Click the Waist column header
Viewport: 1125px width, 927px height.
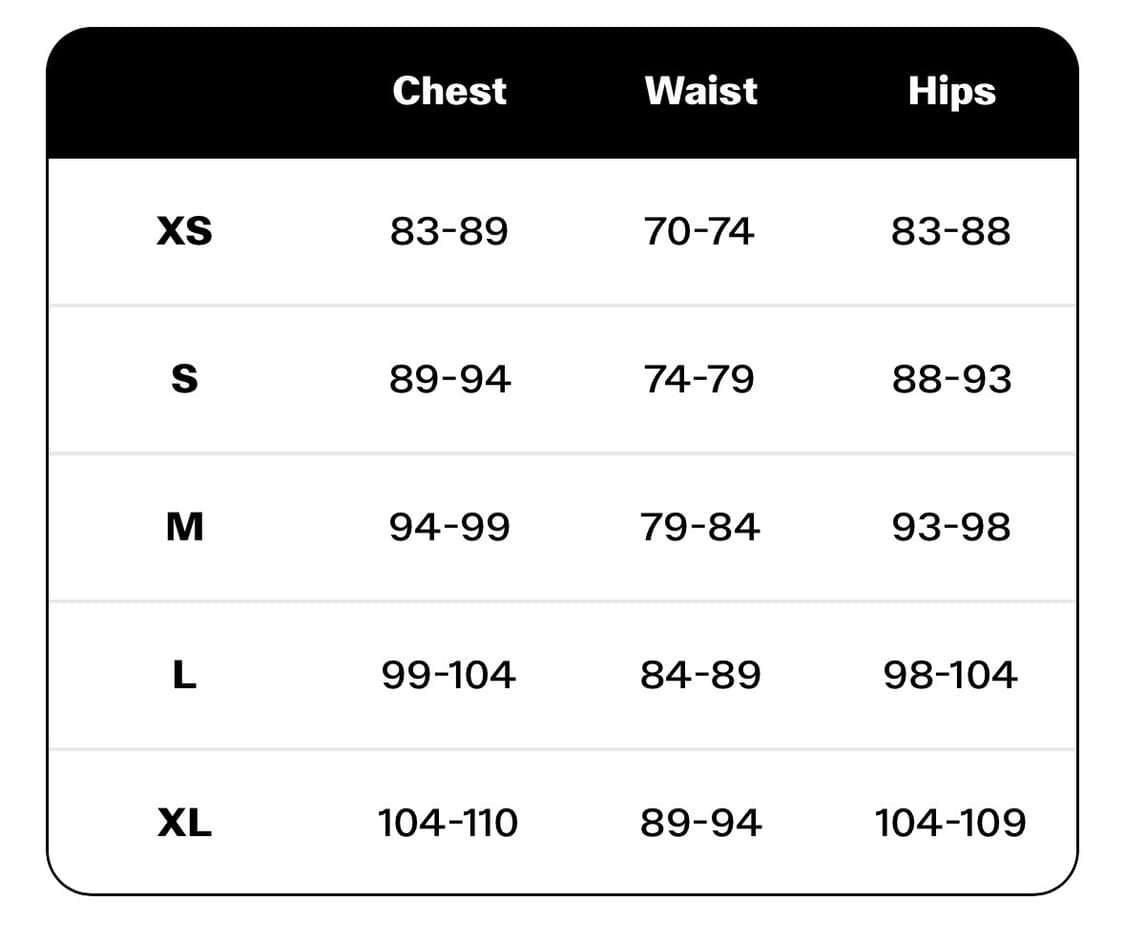pyautogui.click(x=700, y=91)
